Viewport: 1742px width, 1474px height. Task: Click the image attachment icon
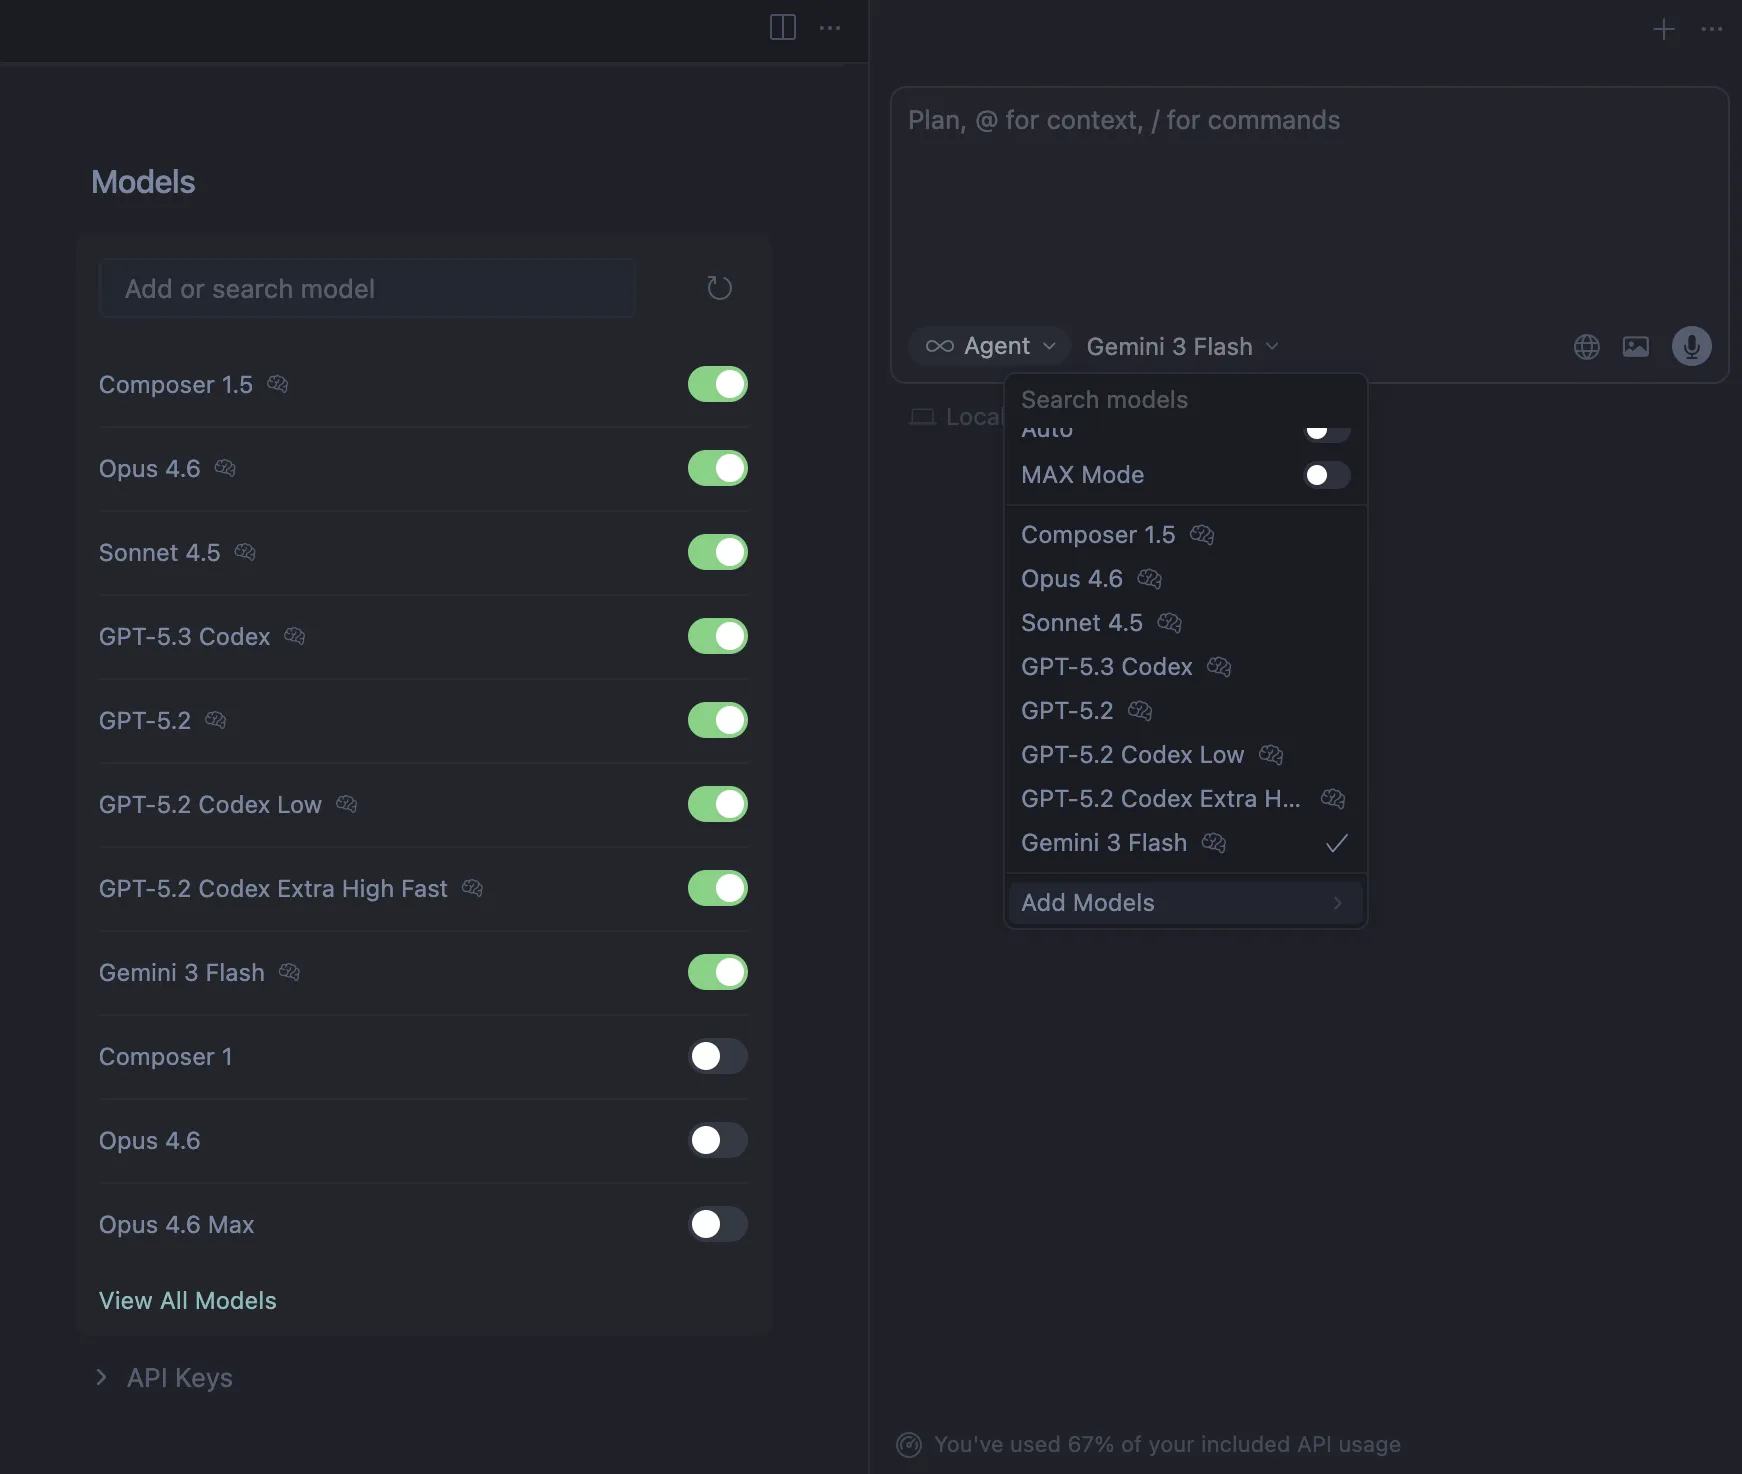pyautogui.click(x=1635, y=347)
